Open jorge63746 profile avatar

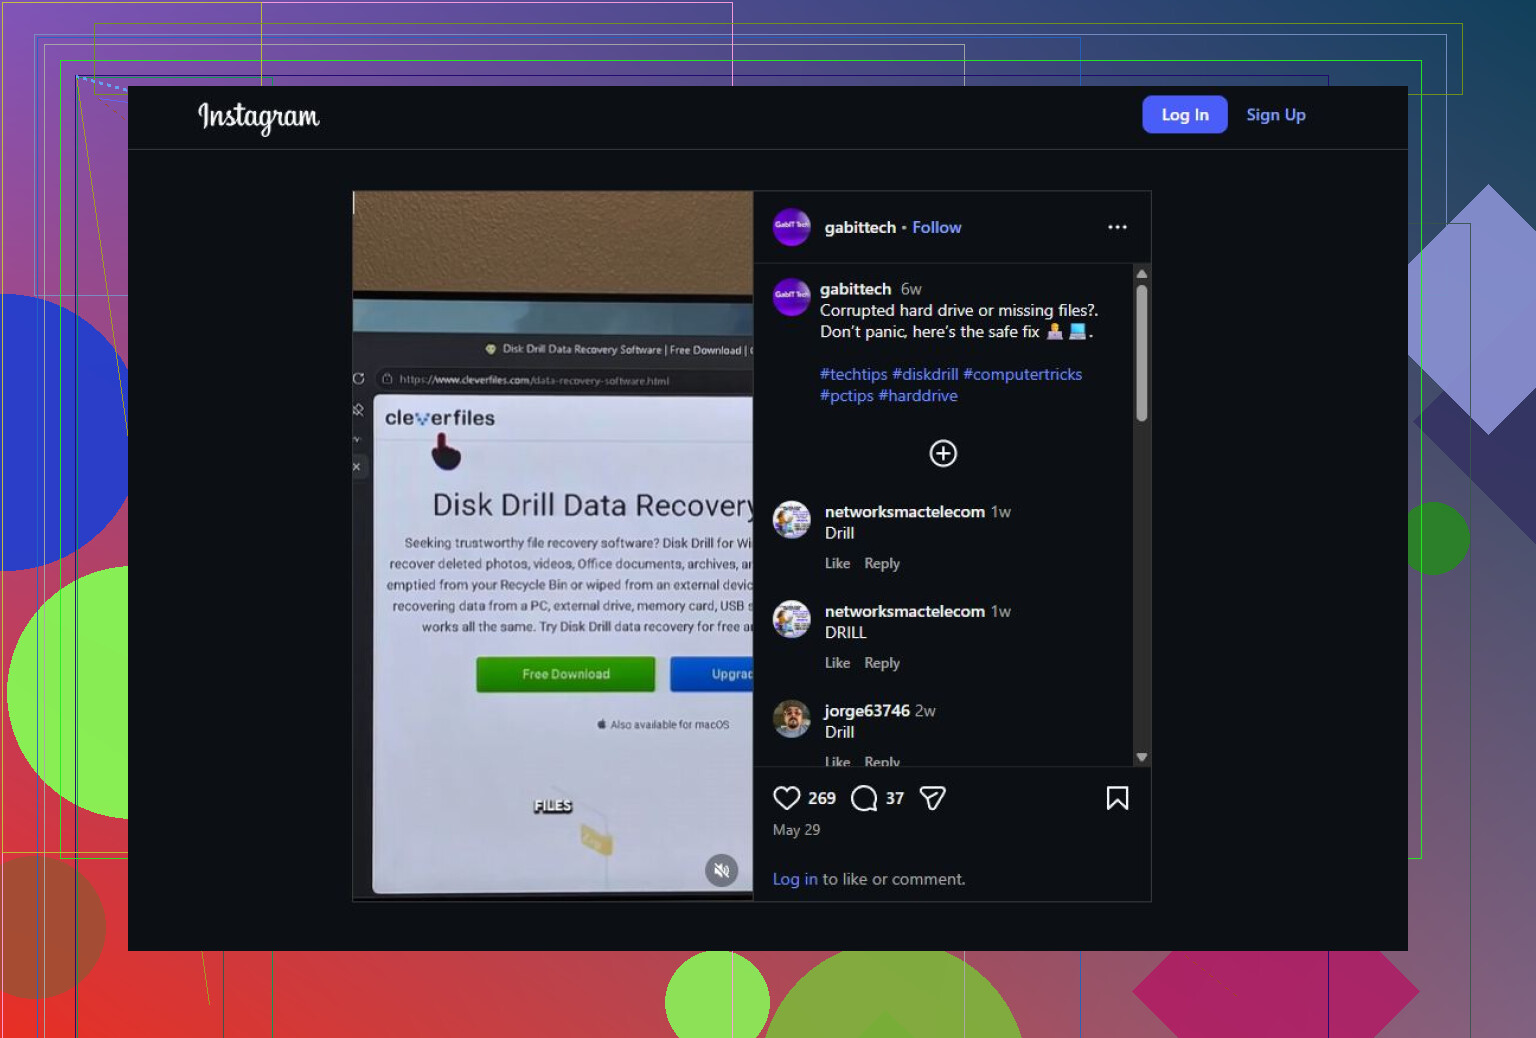click(791, 719)
